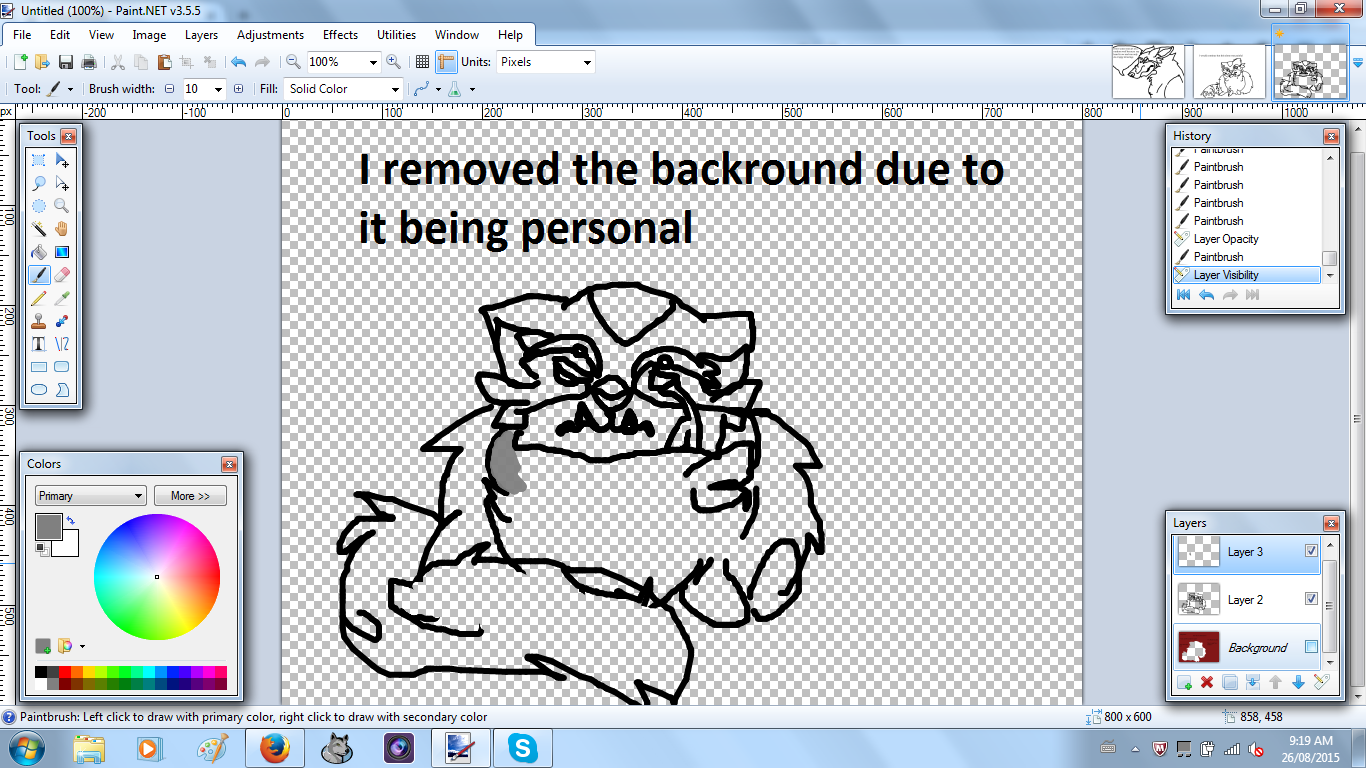Image resolution: width=1366 pixels, height=768 pixels.
Task: Select the Color Picker tool
Action: coord(62,298)
